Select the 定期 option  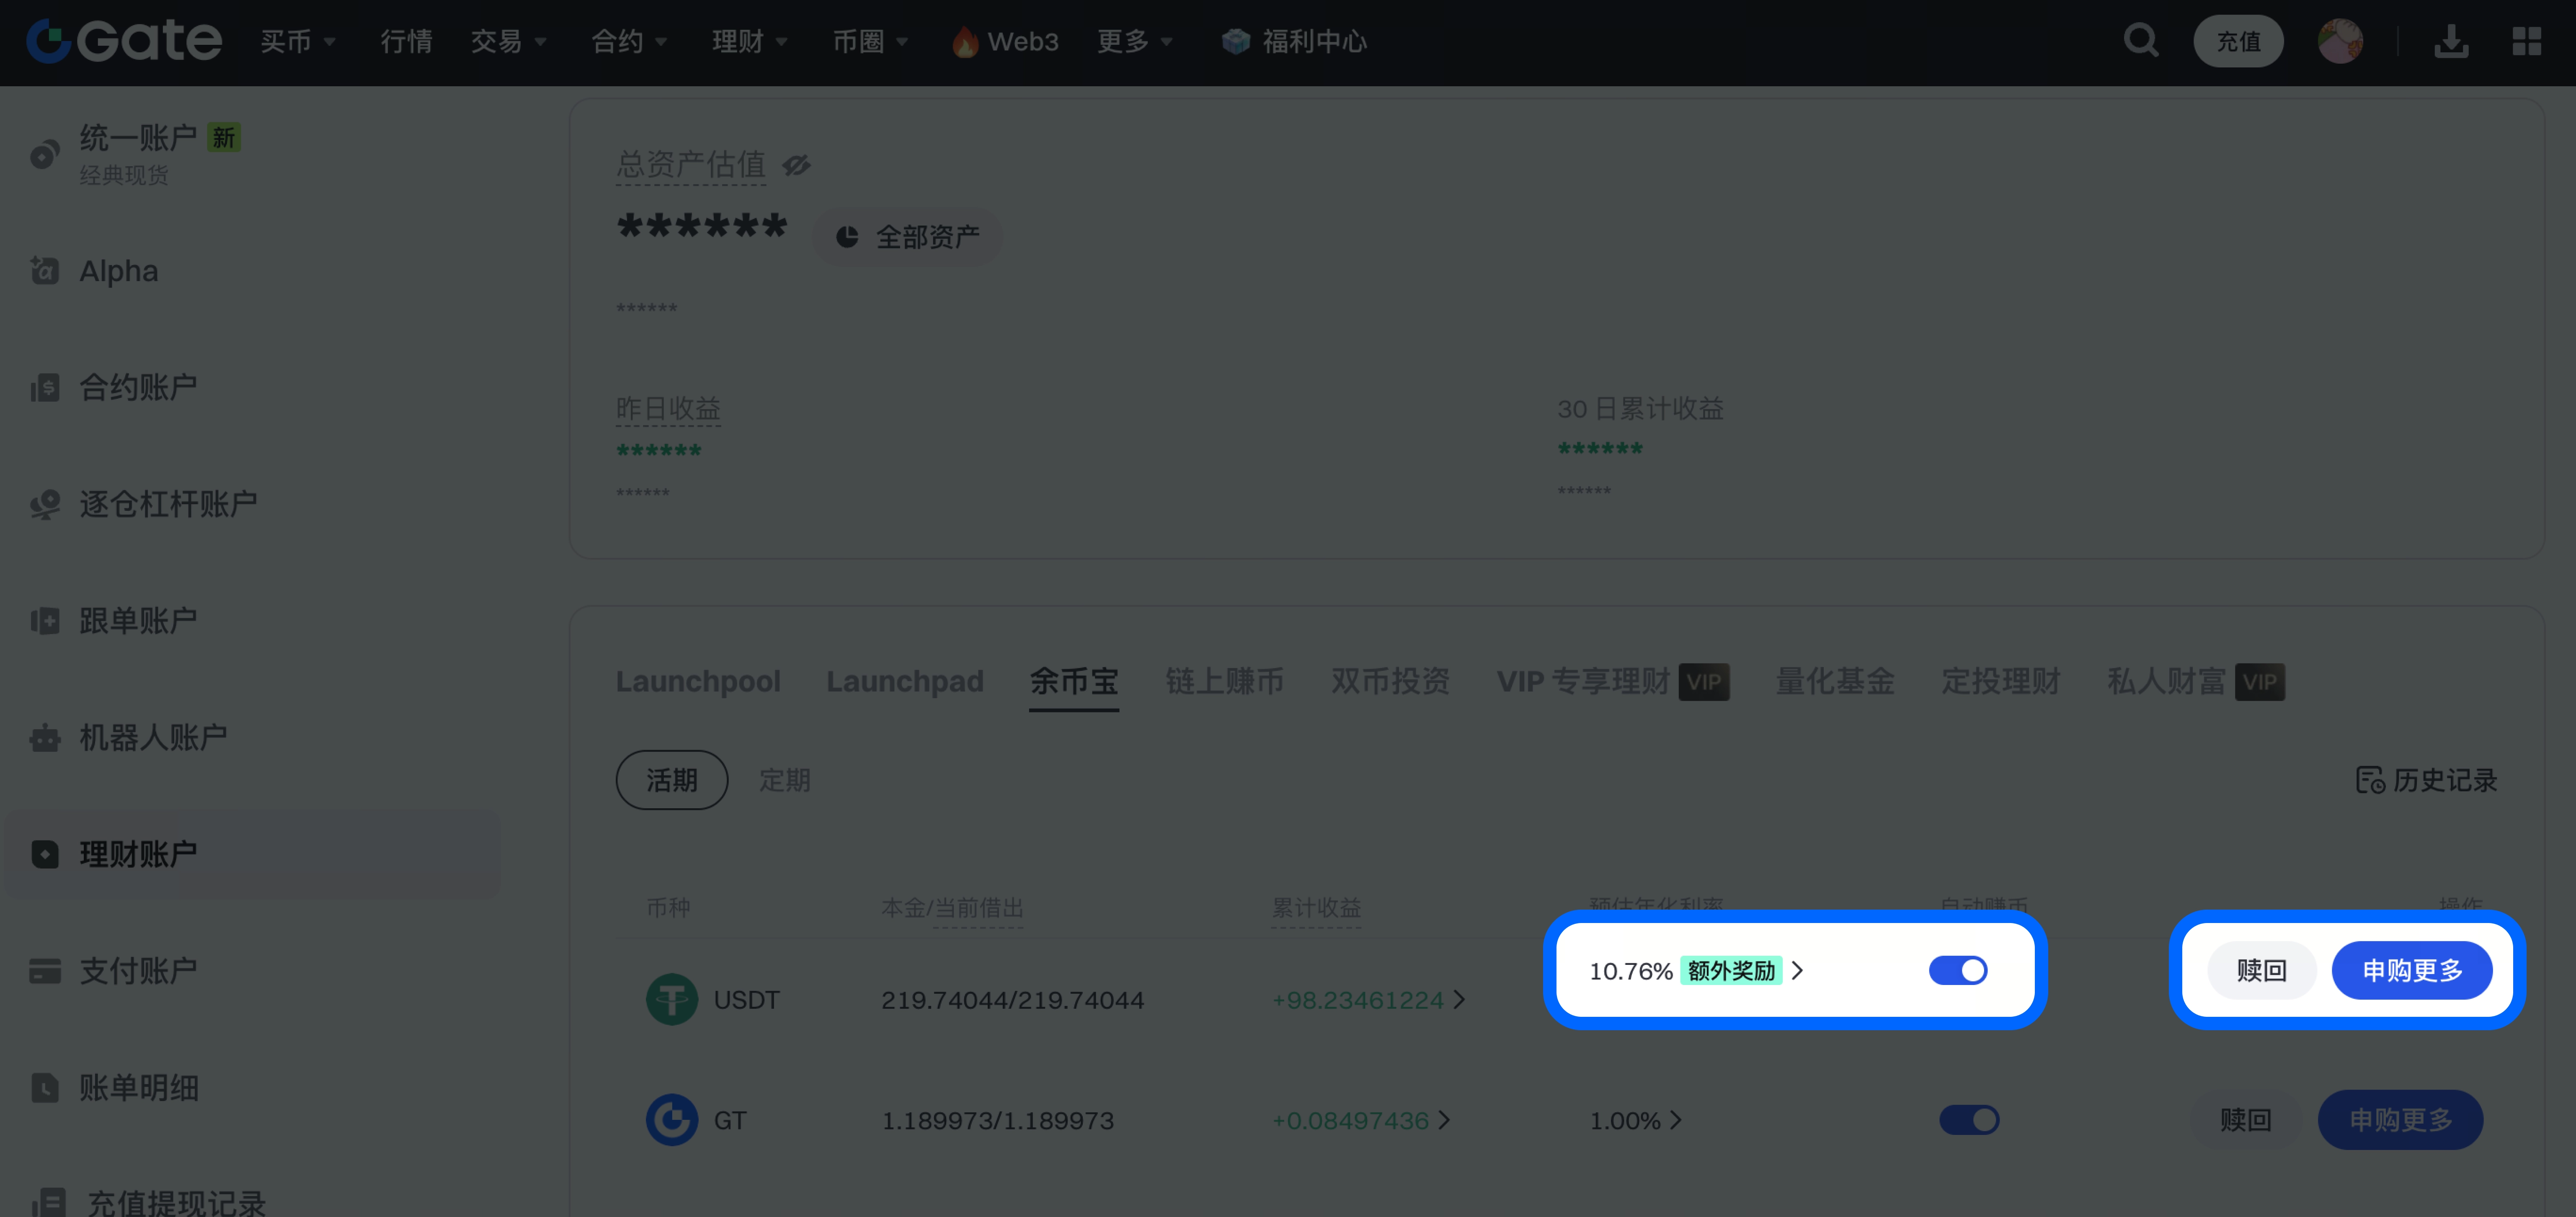point(784,780)
